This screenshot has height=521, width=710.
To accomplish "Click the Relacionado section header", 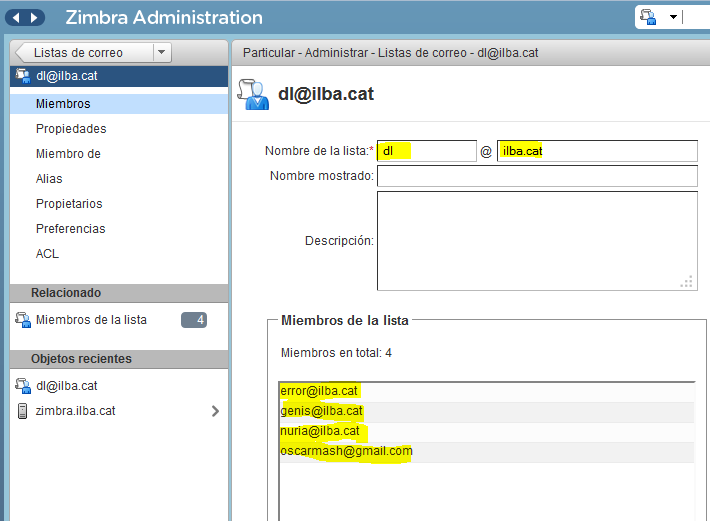I will click(x=119, y=293).
